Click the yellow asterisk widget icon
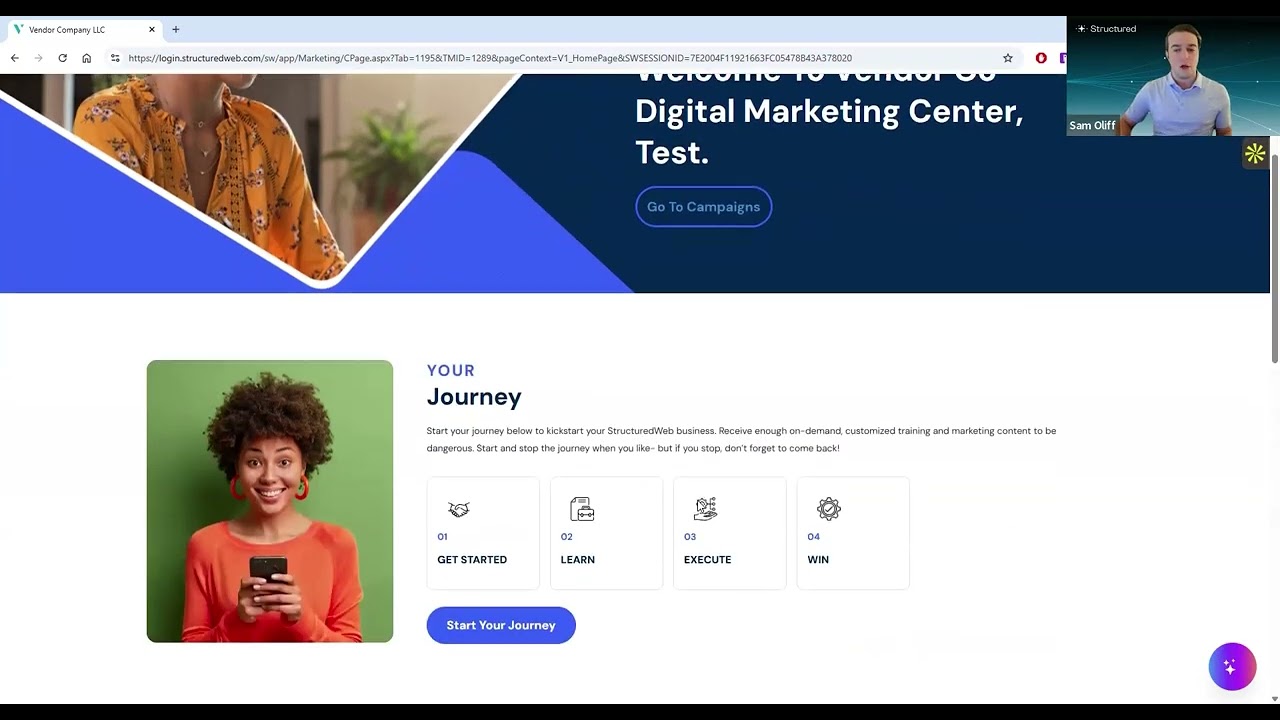Image resolution: width=1280 pixels, height=720 pixels. point(1255,154)
